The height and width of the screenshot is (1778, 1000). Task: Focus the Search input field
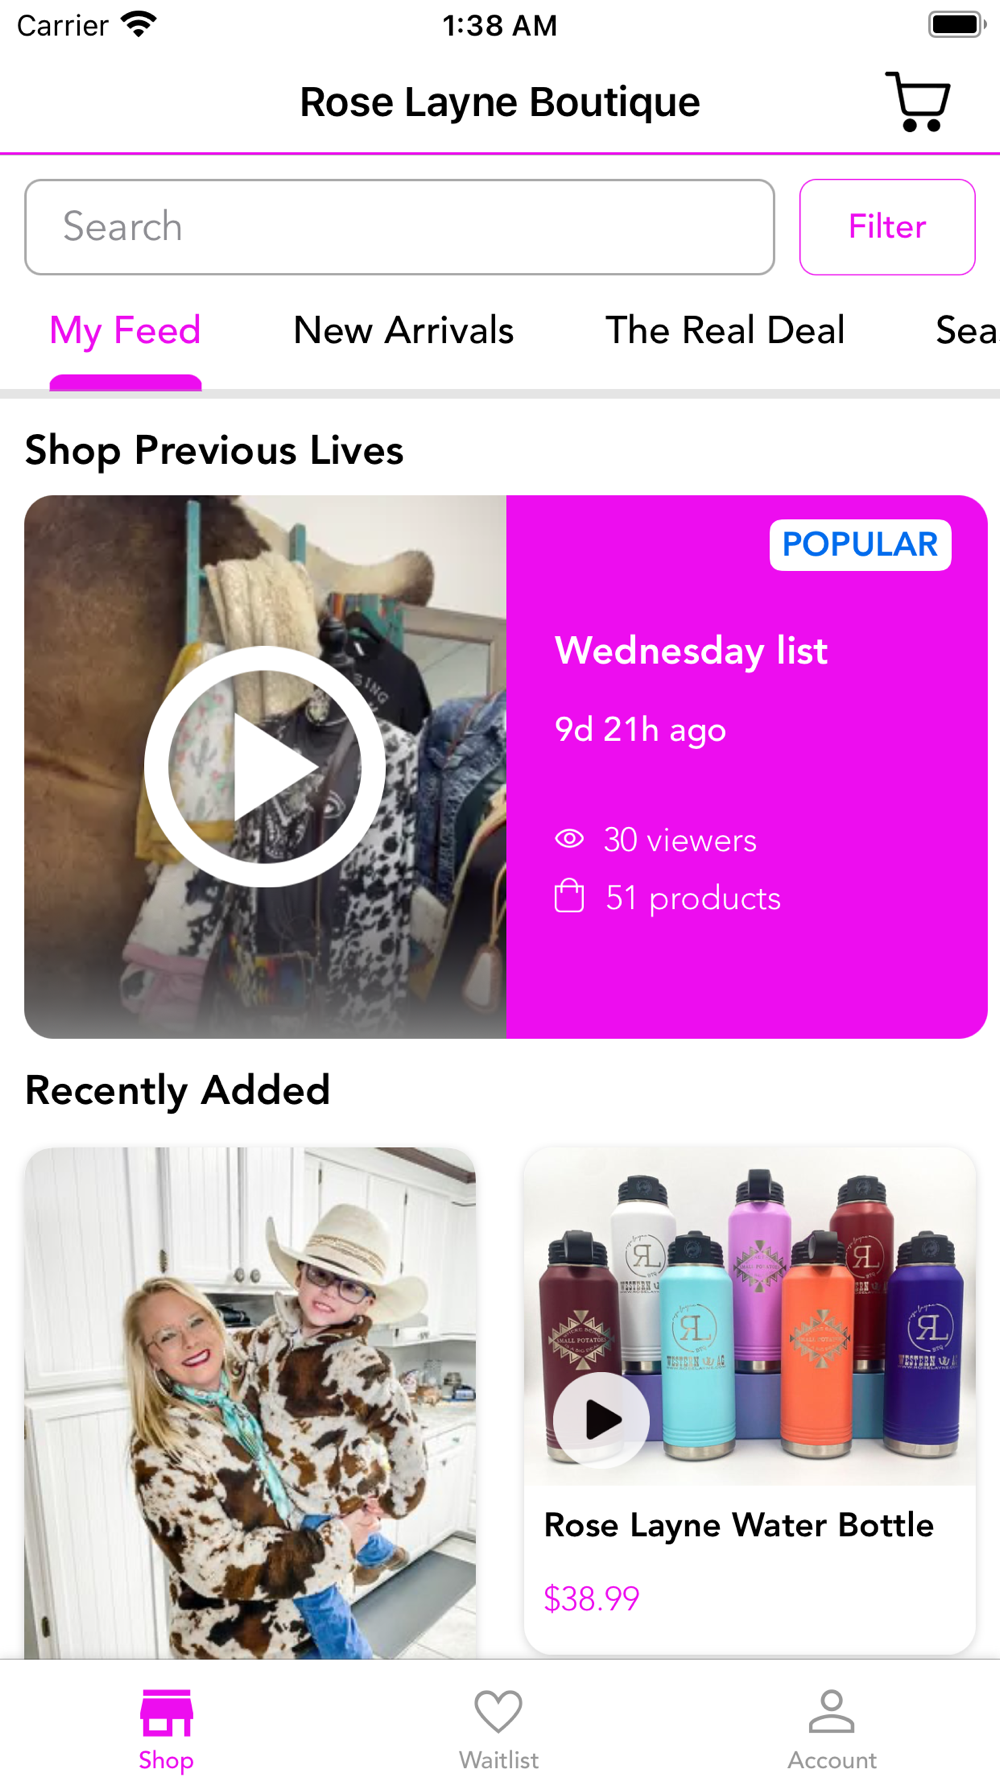pos(399,227)
